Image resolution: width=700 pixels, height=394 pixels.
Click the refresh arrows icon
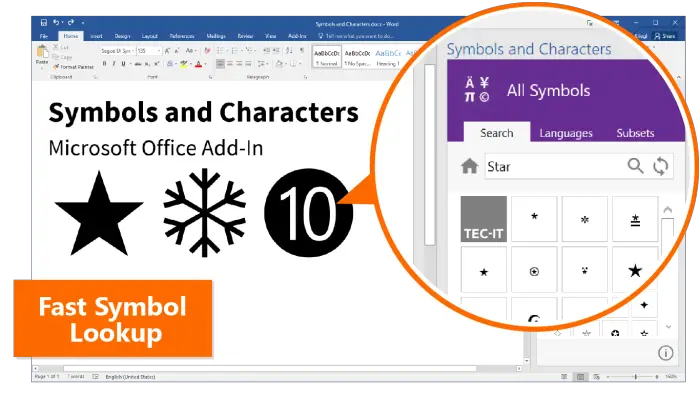pyautogui.click(x=661, y=166)
